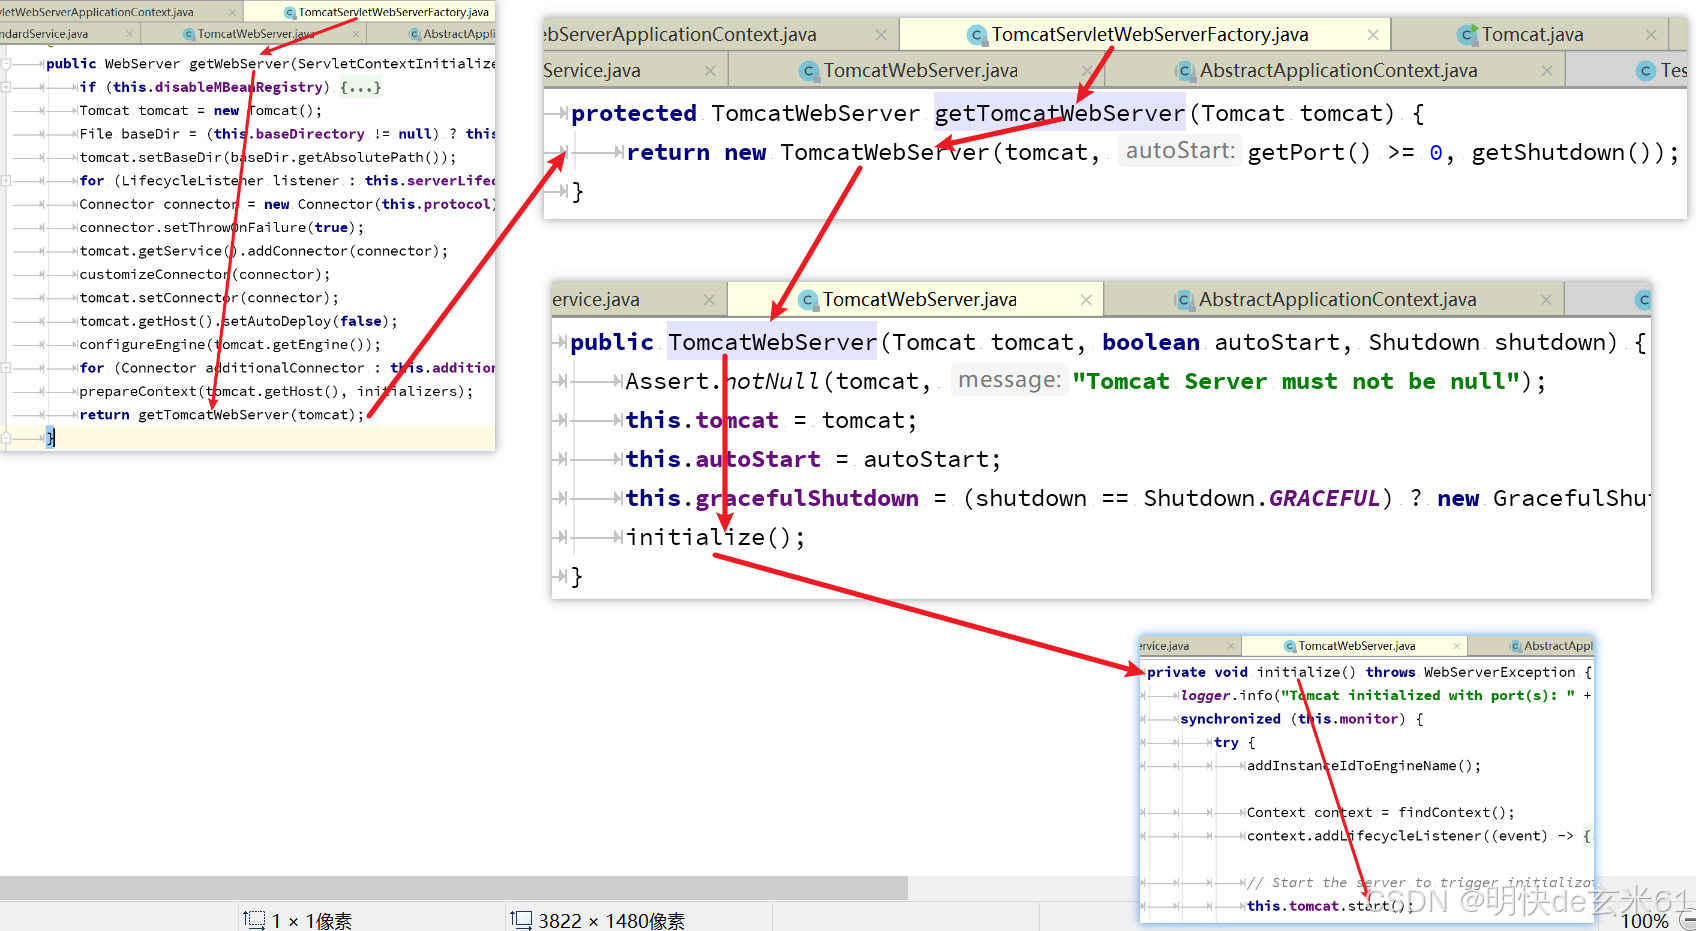Viewport: 1696px width, 931px height.
Task: Click the Tomcat.java class icon
Action: (1468, 35)
